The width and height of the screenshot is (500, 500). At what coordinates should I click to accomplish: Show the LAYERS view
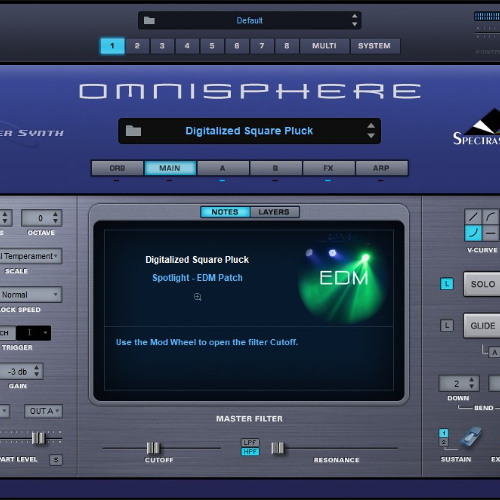click(x=274, y=212)
